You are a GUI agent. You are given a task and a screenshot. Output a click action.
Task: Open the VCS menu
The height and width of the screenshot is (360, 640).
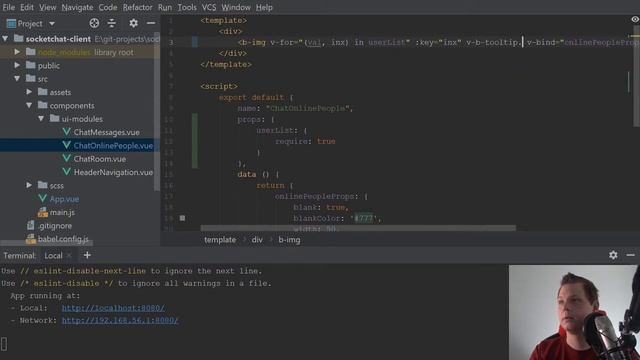coord(209,7)
